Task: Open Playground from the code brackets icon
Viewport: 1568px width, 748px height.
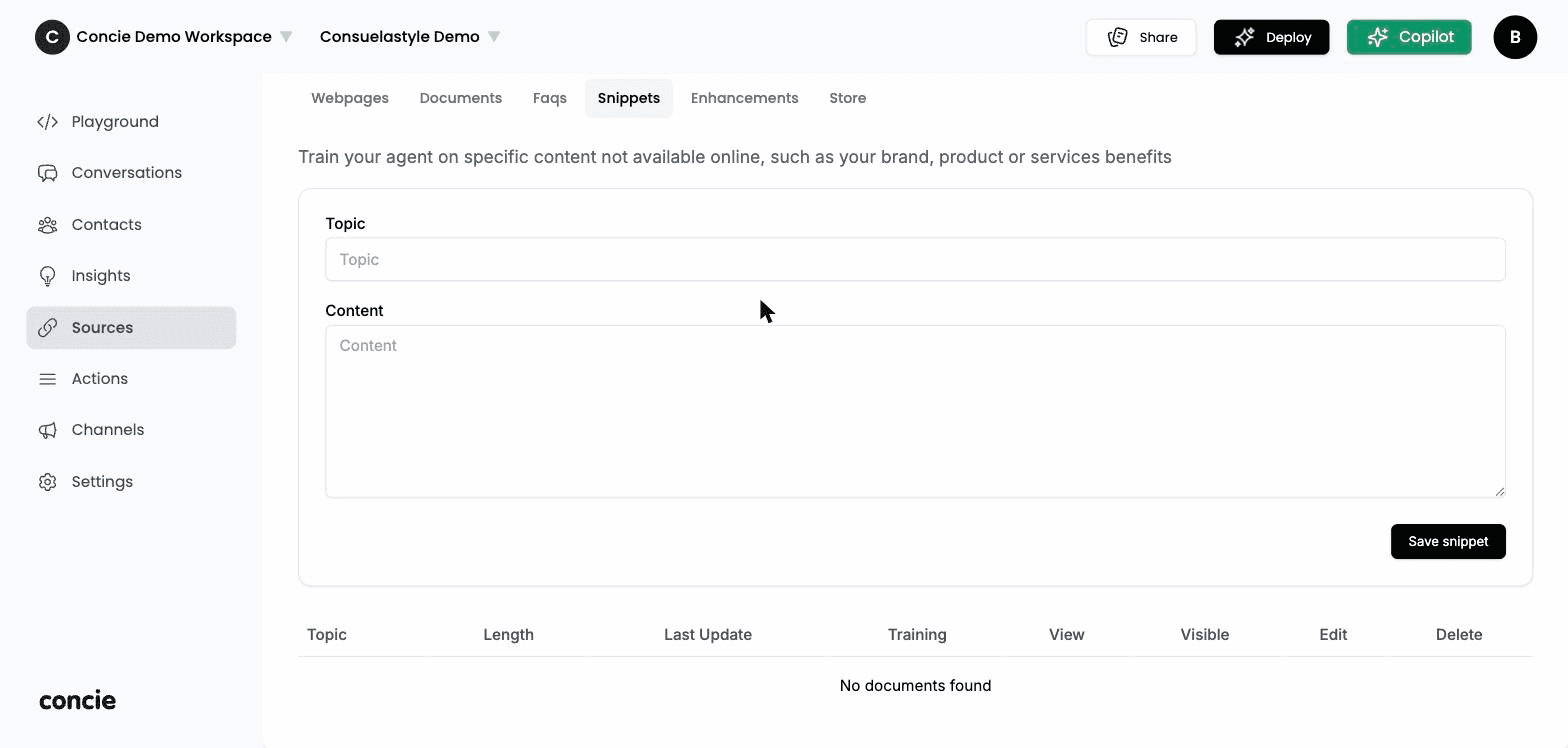Action: (47, 122)
